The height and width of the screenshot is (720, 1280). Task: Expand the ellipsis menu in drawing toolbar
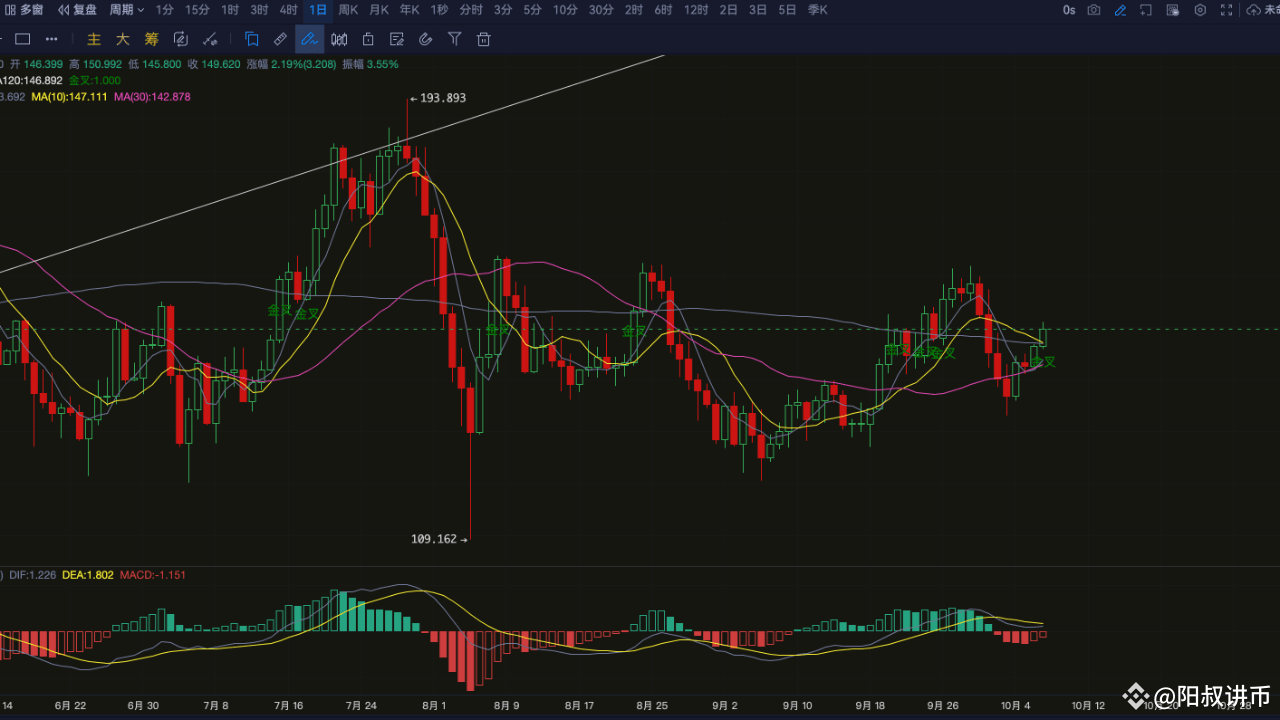(51, 39)
